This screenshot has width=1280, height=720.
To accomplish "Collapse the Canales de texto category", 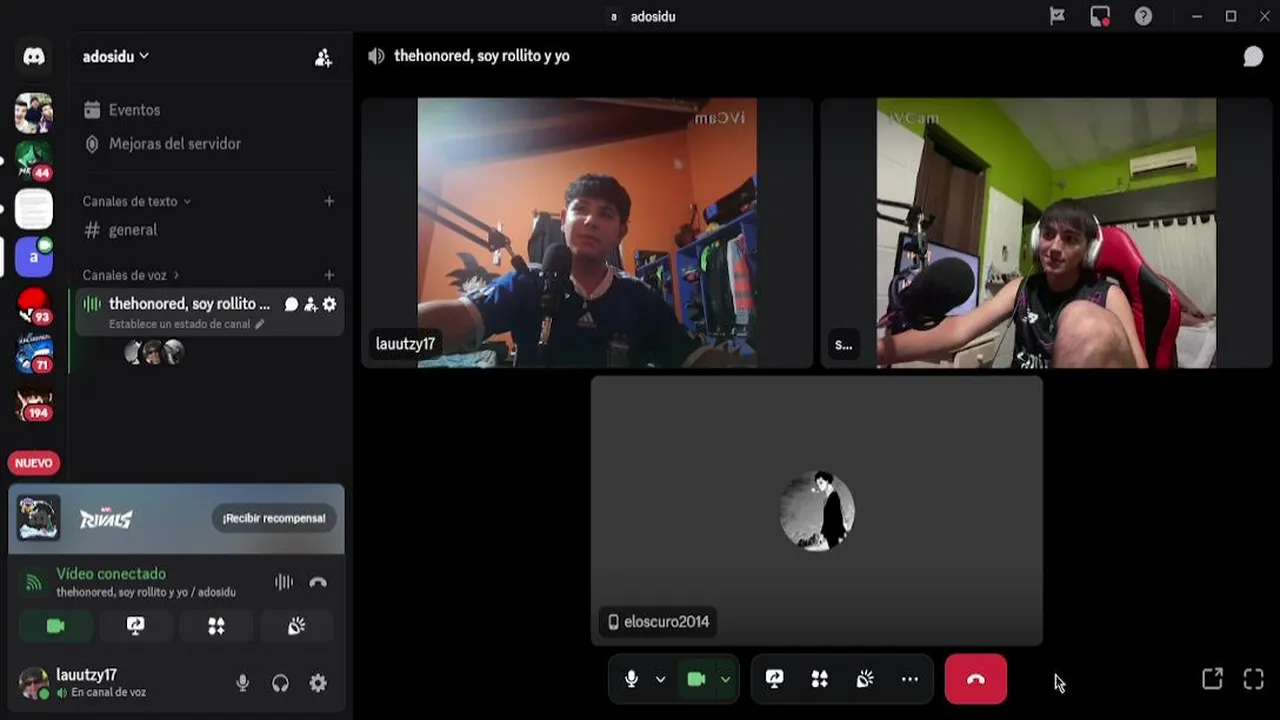I will (x=136, y=201).
